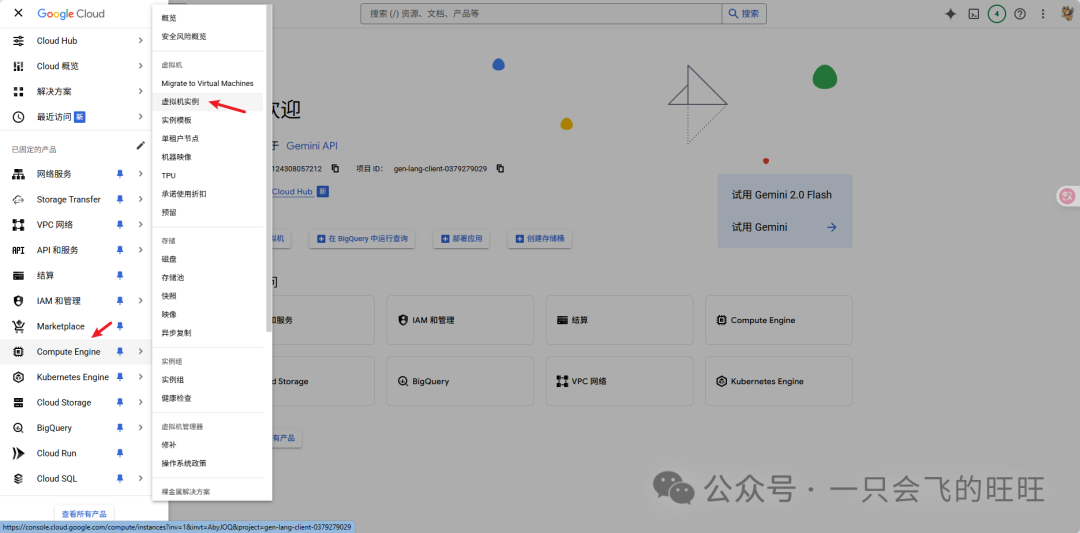Click the Cloud Run arrows icon
The height and width of the screenshot is (533, 1080).
(x=19, y=453)
